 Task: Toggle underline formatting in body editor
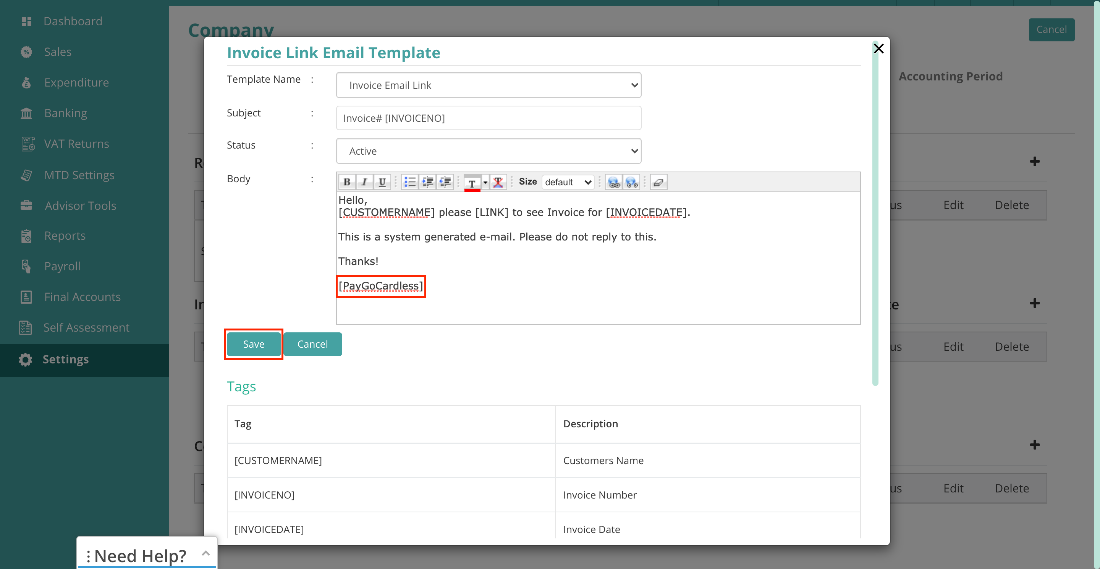click(382, 182)
